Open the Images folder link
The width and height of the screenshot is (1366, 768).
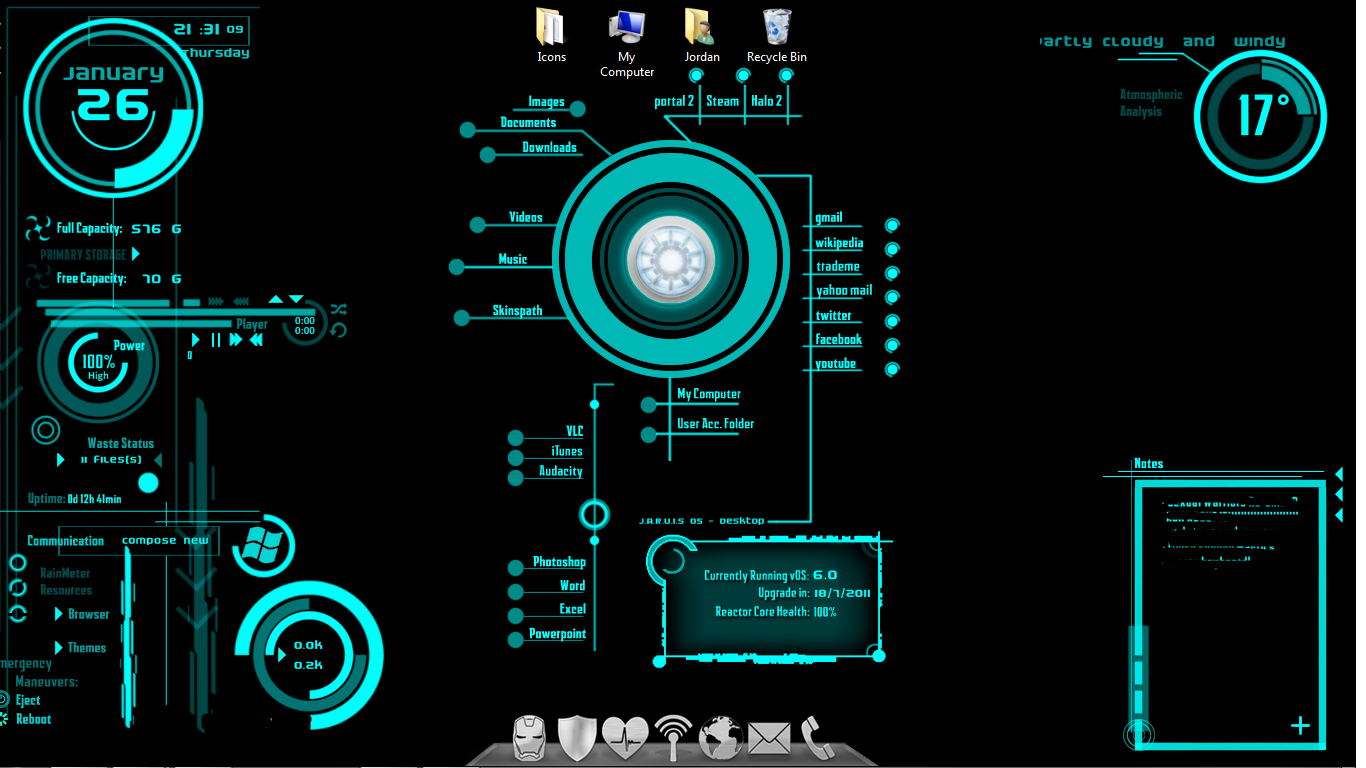(547, 102)
